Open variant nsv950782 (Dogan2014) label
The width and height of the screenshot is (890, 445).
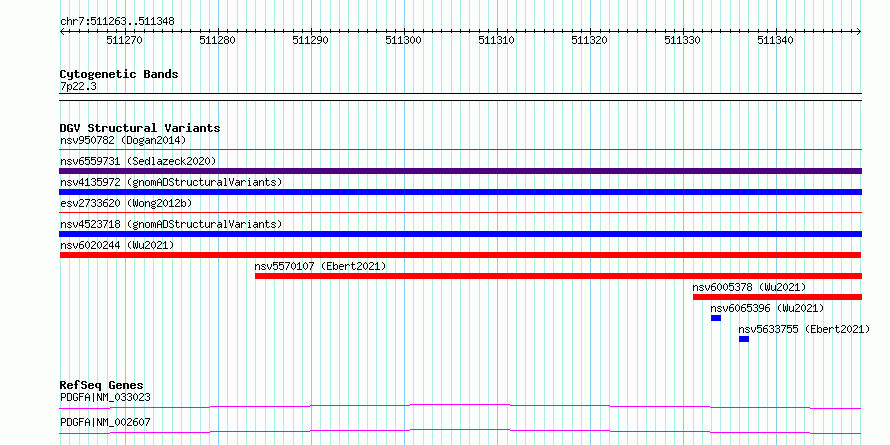click(x=123, y=140)
